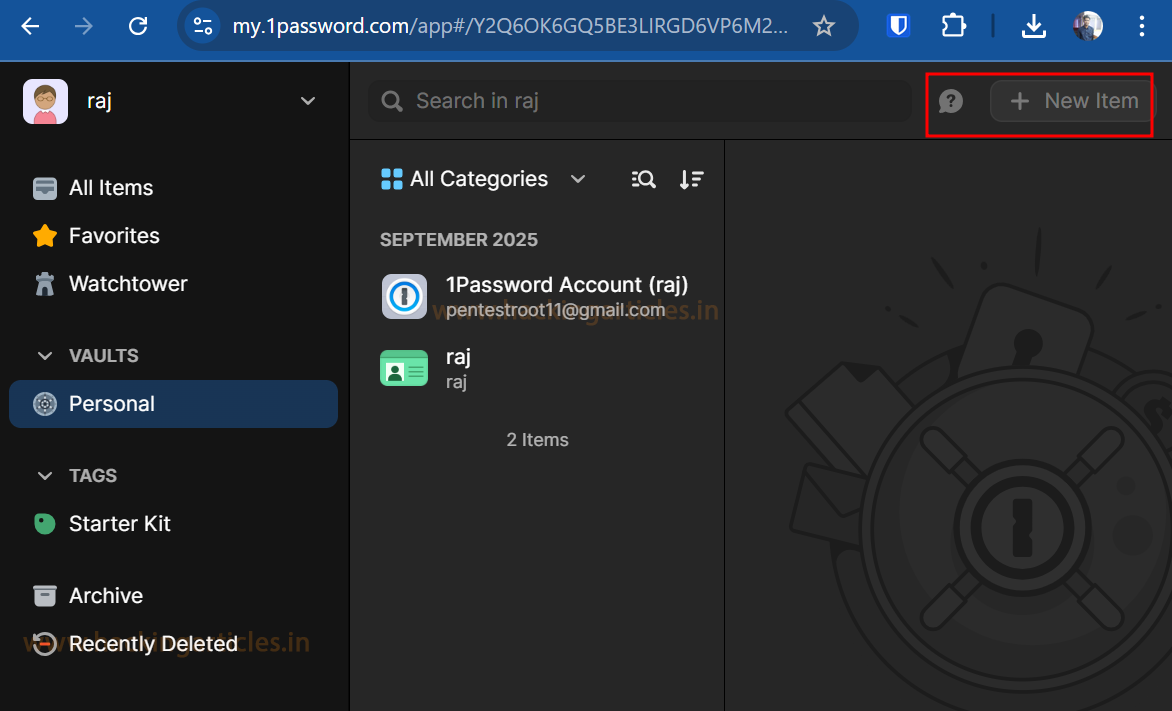
Task: Open the sort order icon
Action: click(691, 179)
